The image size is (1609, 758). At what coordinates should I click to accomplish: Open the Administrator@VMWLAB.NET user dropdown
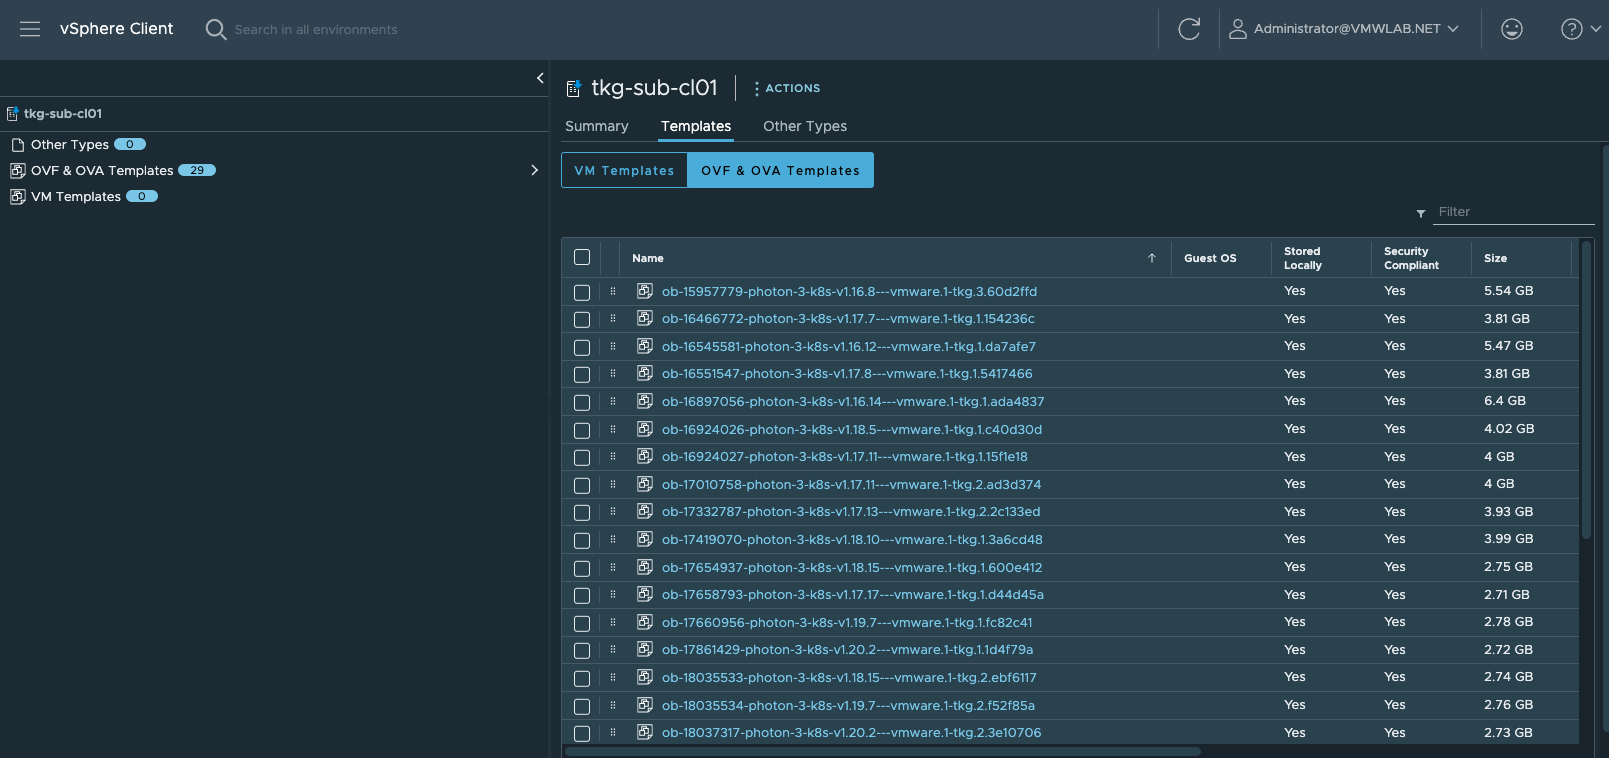pyautogui.click(x=1356, y=29)
